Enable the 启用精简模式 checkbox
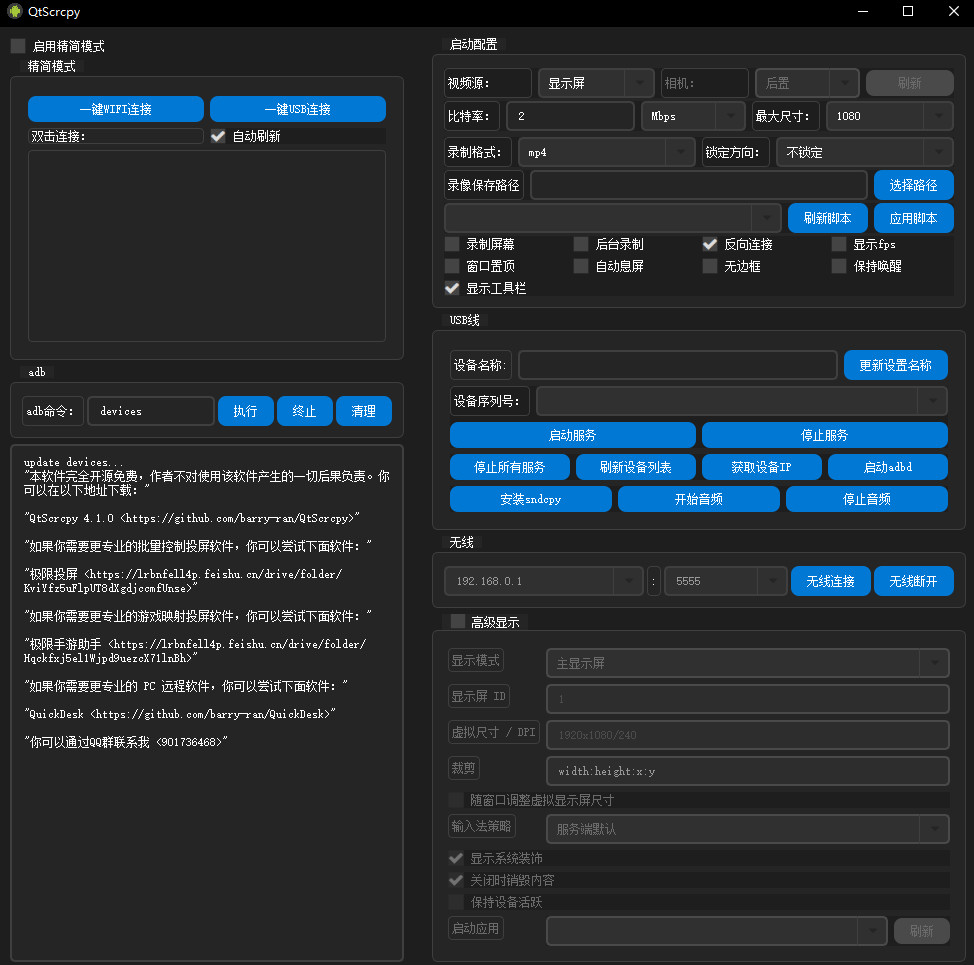Viewport: 974px width, 965px height. (x=18, y=46)
